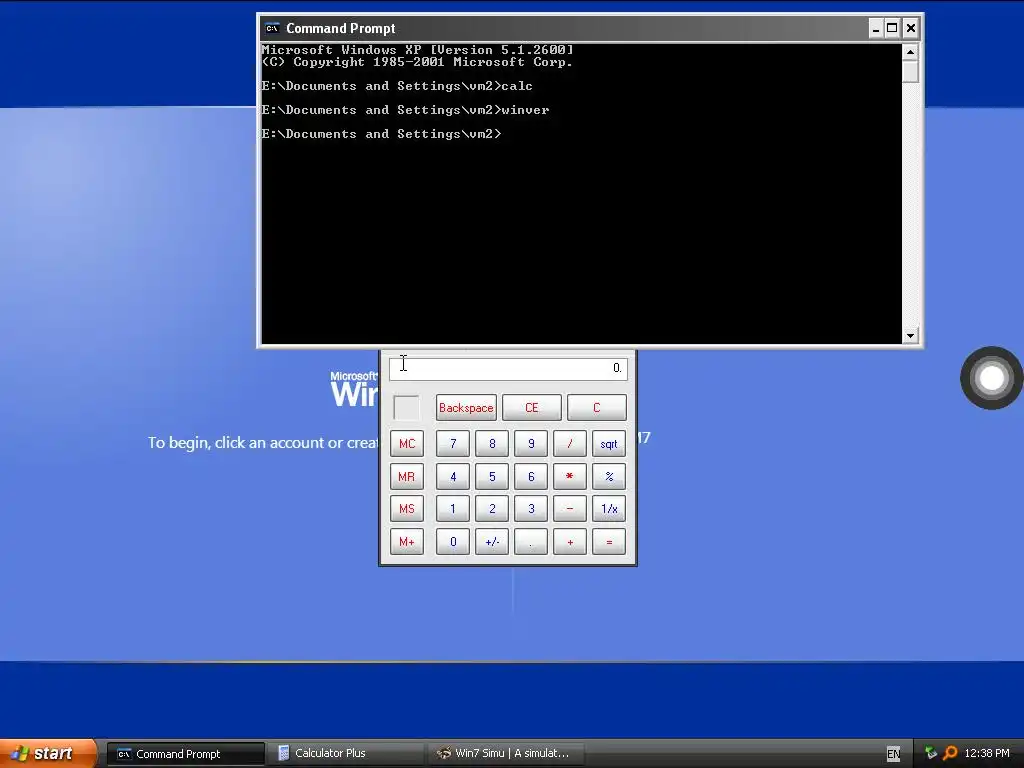Click the sqrt button

tap(609, 443)
